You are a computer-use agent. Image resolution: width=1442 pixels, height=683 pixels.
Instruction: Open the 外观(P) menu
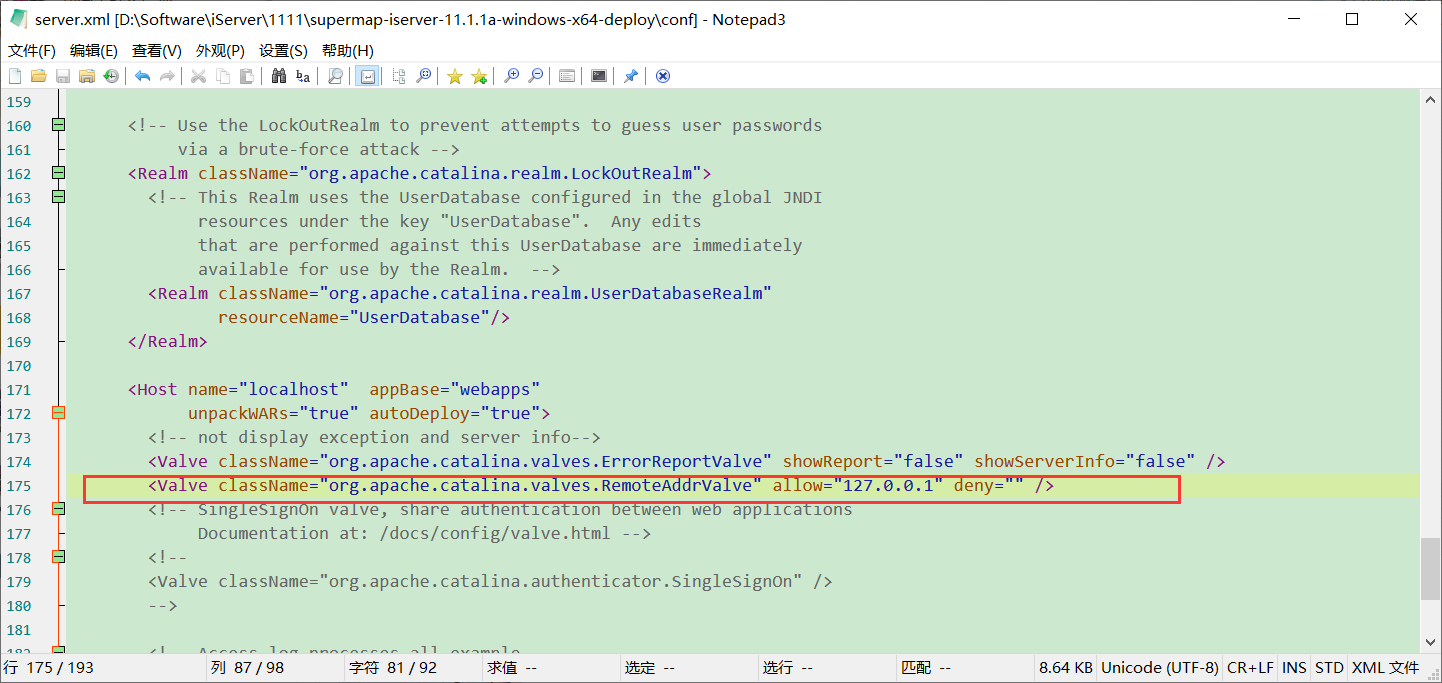pyautogui.click(x=220, y=50)
